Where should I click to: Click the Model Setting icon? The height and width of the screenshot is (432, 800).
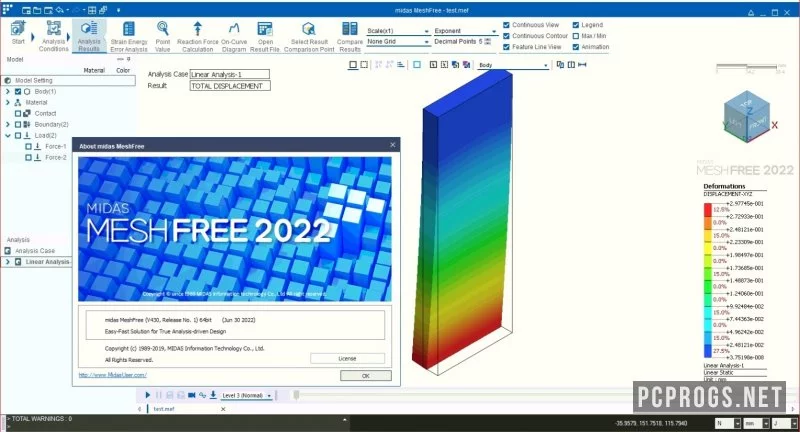[8, 81]
